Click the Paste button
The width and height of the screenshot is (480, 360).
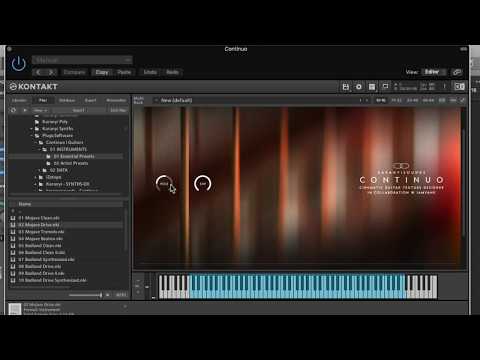click(x=124, y=72)
